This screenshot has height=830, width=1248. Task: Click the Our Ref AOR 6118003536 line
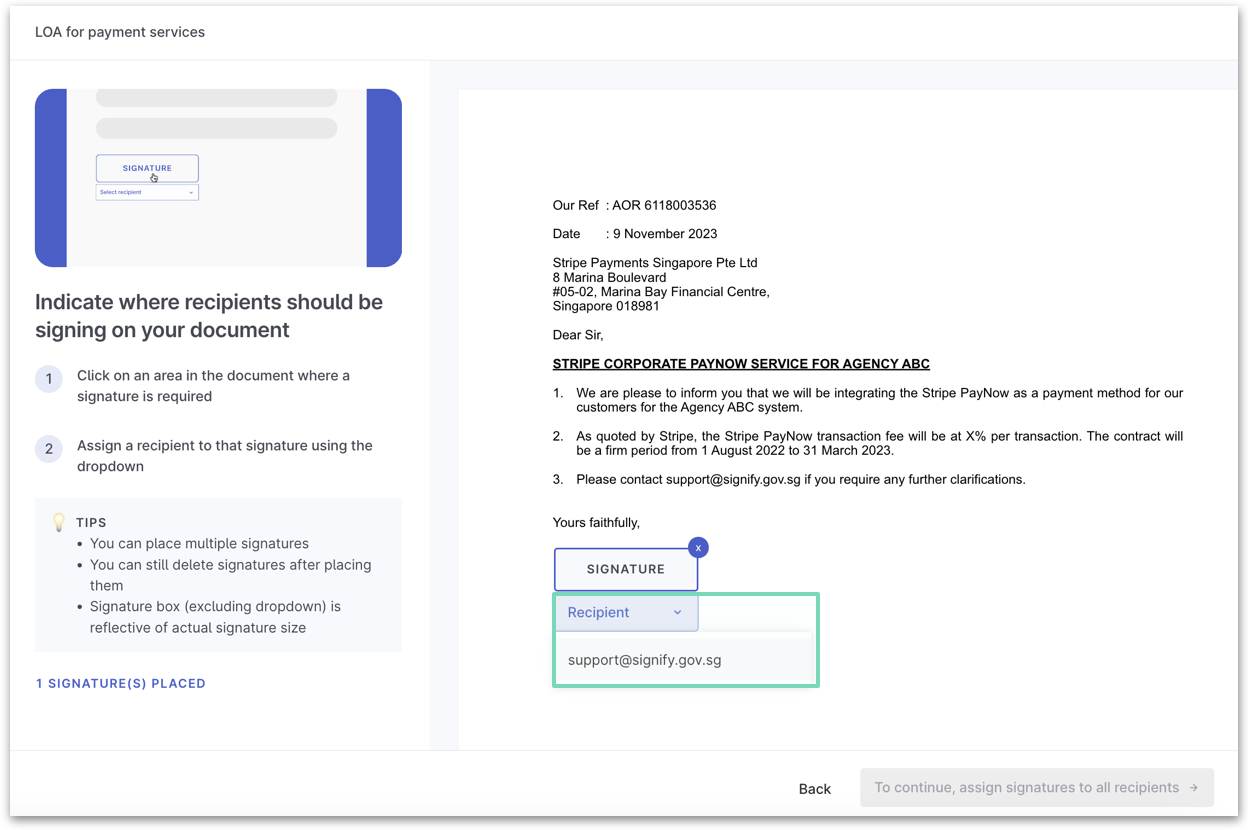click(x=634, y=205)
